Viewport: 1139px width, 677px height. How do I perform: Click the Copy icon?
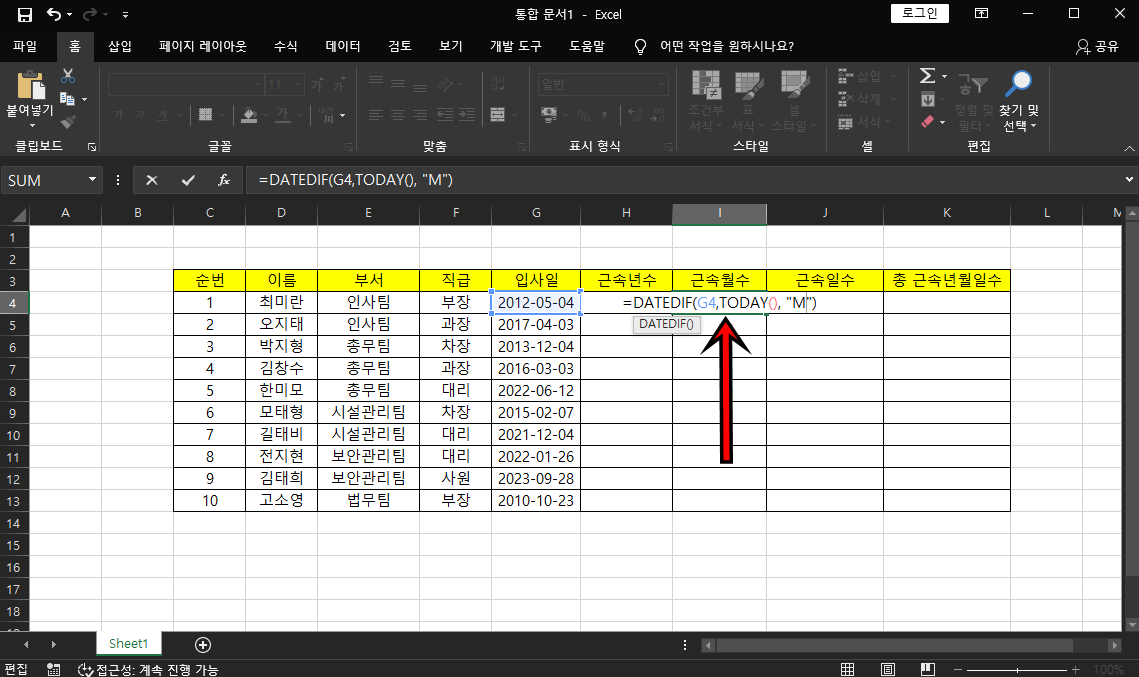[x=68, y=99]
